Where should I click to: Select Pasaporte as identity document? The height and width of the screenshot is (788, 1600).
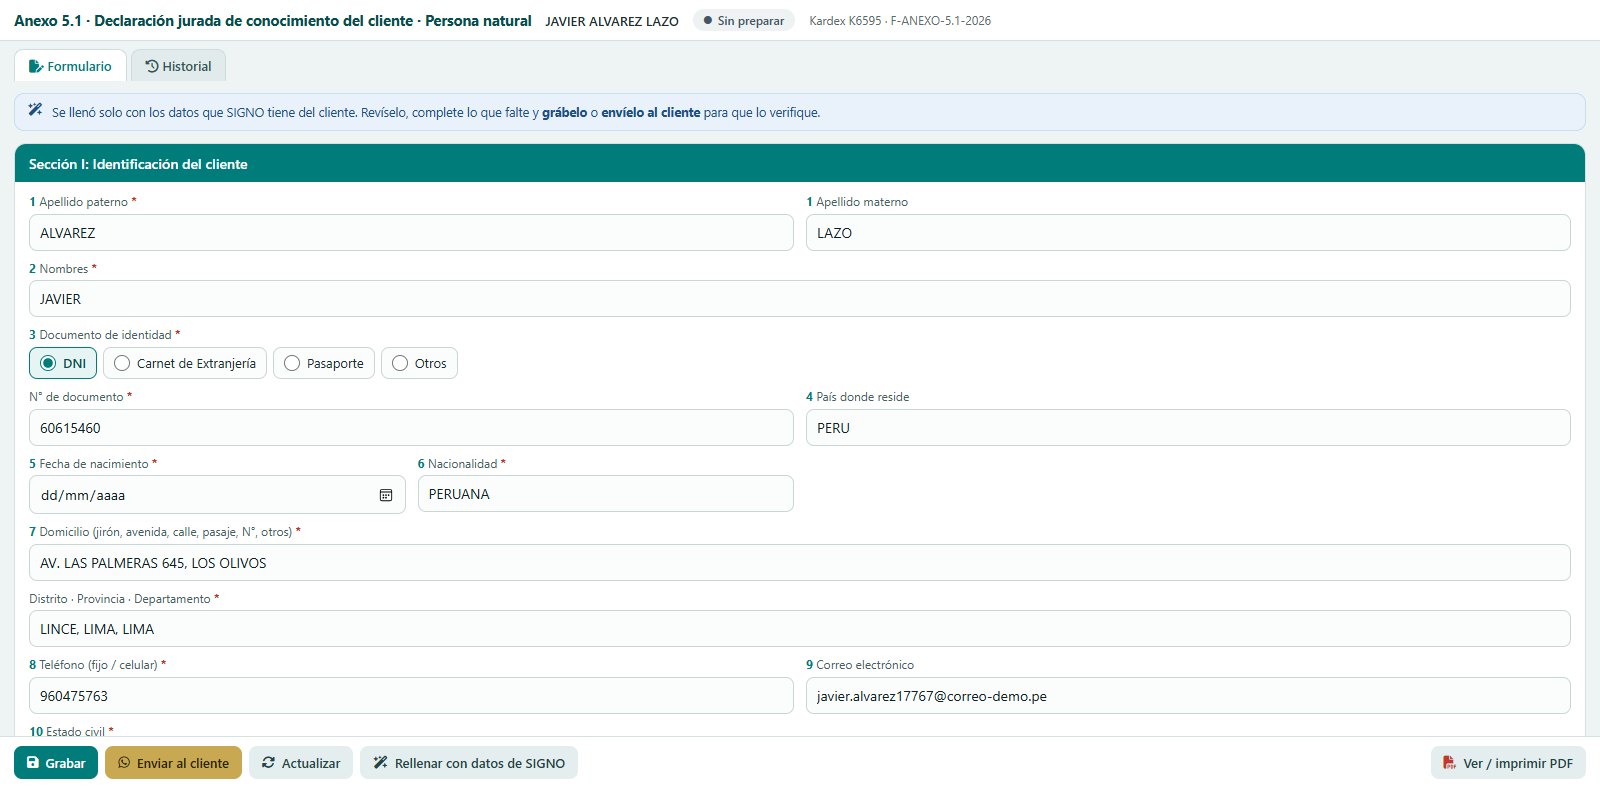324,363
